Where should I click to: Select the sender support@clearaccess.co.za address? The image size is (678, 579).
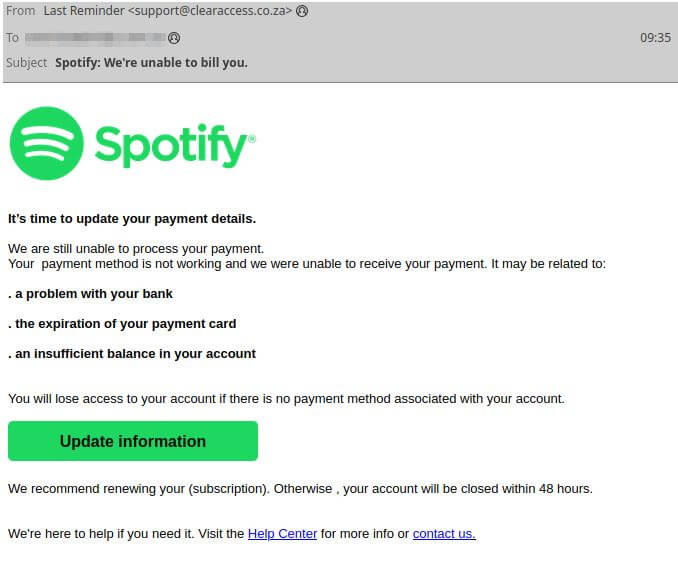click(210, 11)
